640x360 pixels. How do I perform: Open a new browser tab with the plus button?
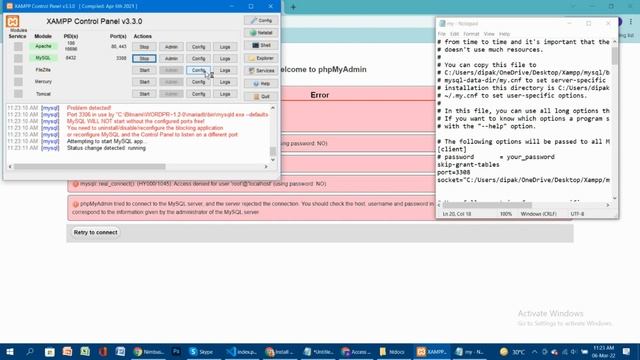[293, 7]
